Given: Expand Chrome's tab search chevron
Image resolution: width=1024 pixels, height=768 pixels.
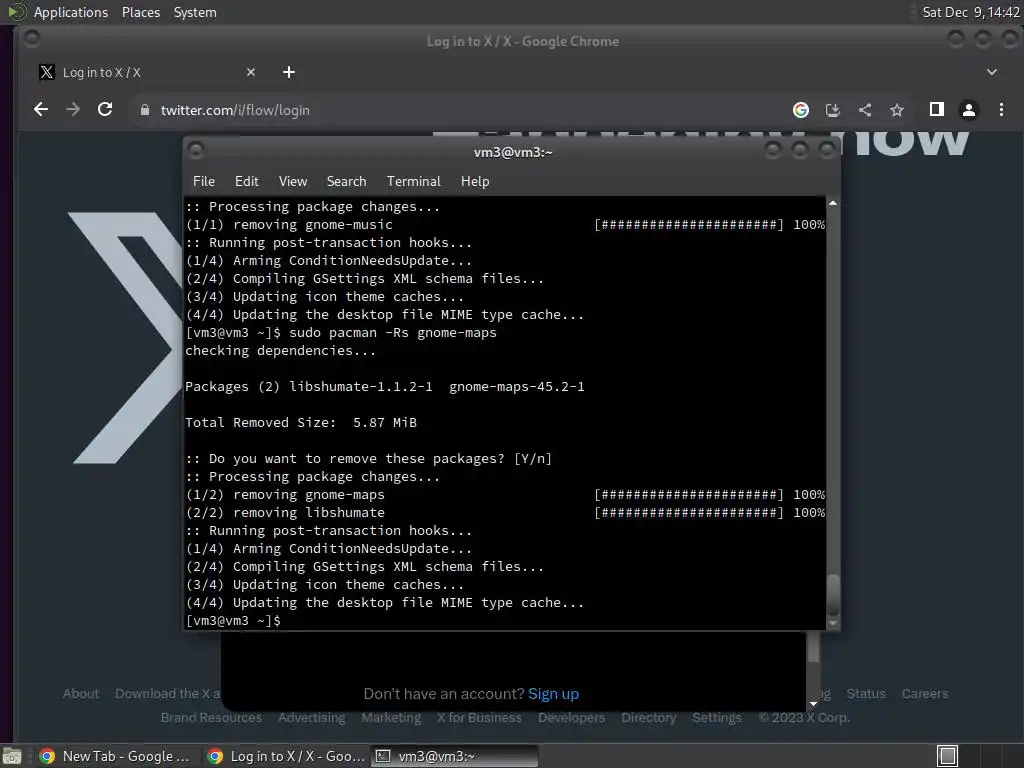Looking at the screenshot, I should [991, 72].
